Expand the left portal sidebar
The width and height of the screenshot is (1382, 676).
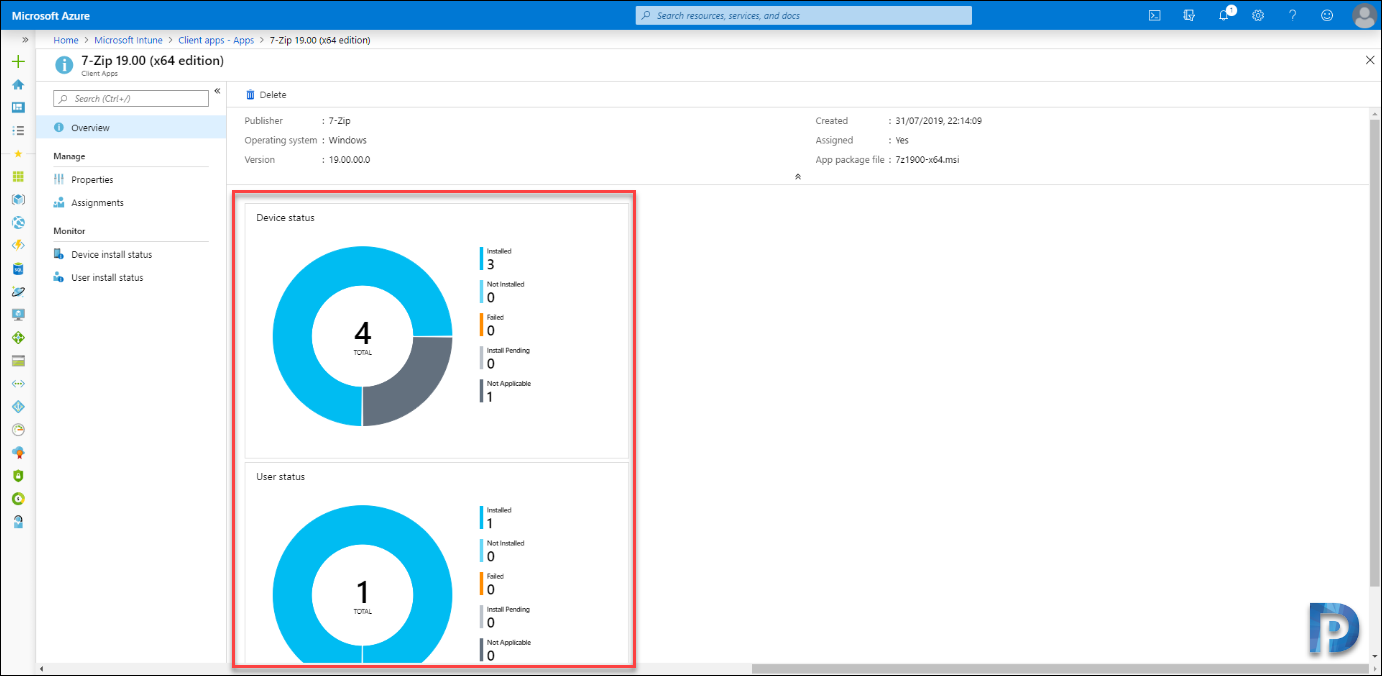tap(25, 40)
